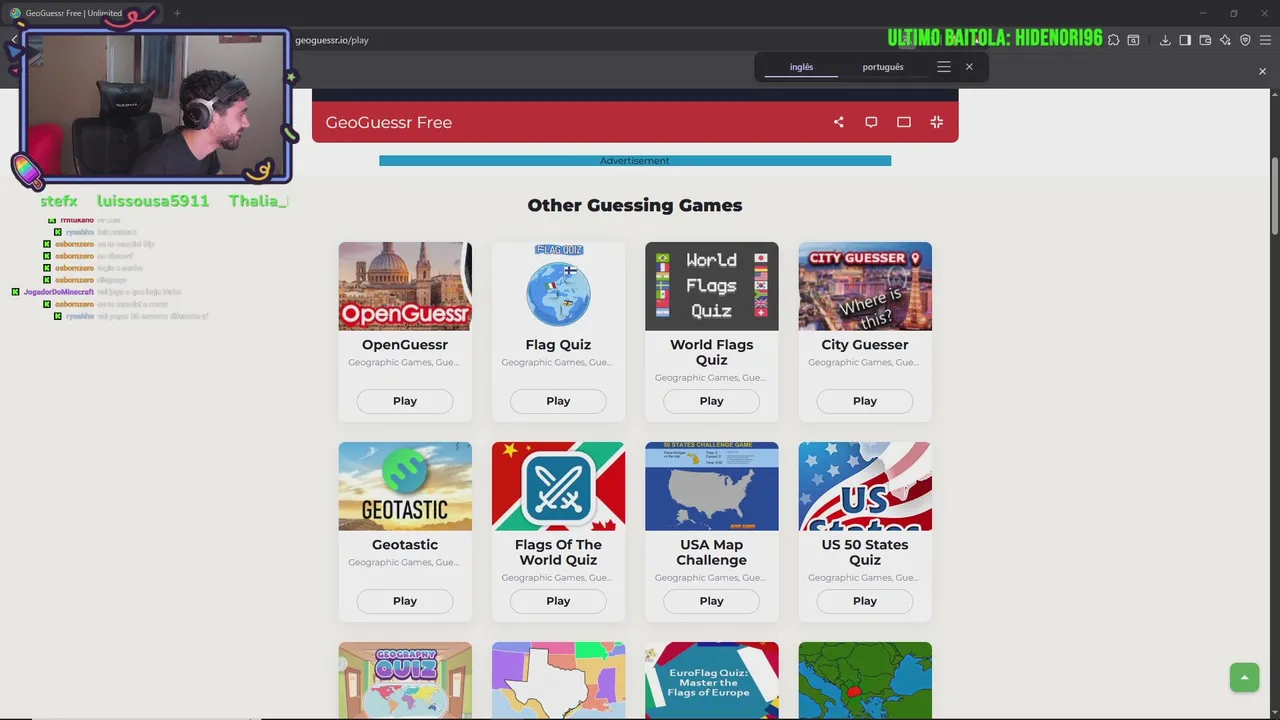Play the Geotastic game
This screenshot has height=720, width=1280.
pyautogui.click(x=405, y=601)
